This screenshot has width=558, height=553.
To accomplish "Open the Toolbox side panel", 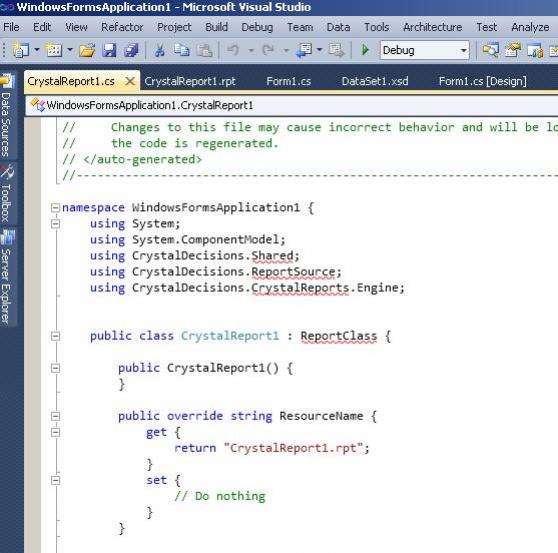I will tap(7, 194).
